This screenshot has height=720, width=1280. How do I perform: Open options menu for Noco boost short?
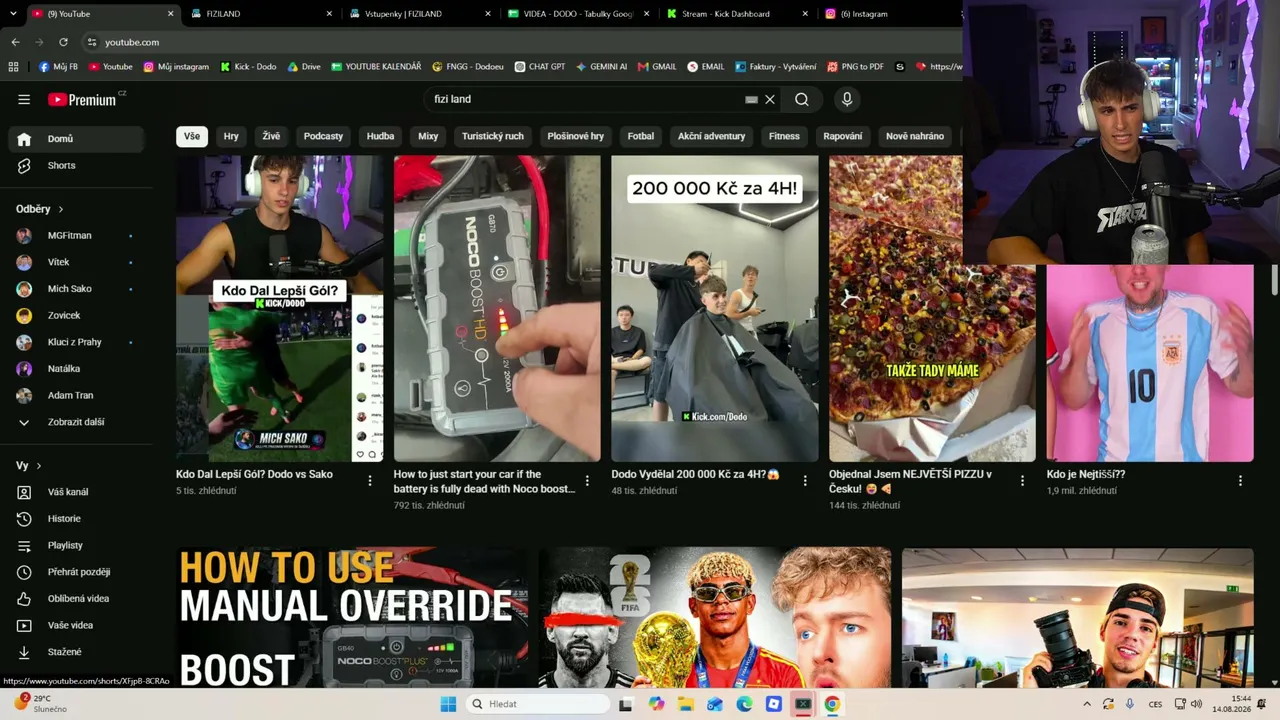click(x=587, y=481)
